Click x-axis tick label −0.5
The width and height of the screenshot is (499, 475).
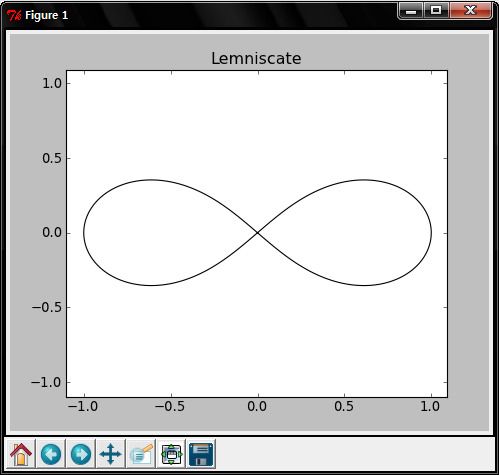tap(170, 406)
